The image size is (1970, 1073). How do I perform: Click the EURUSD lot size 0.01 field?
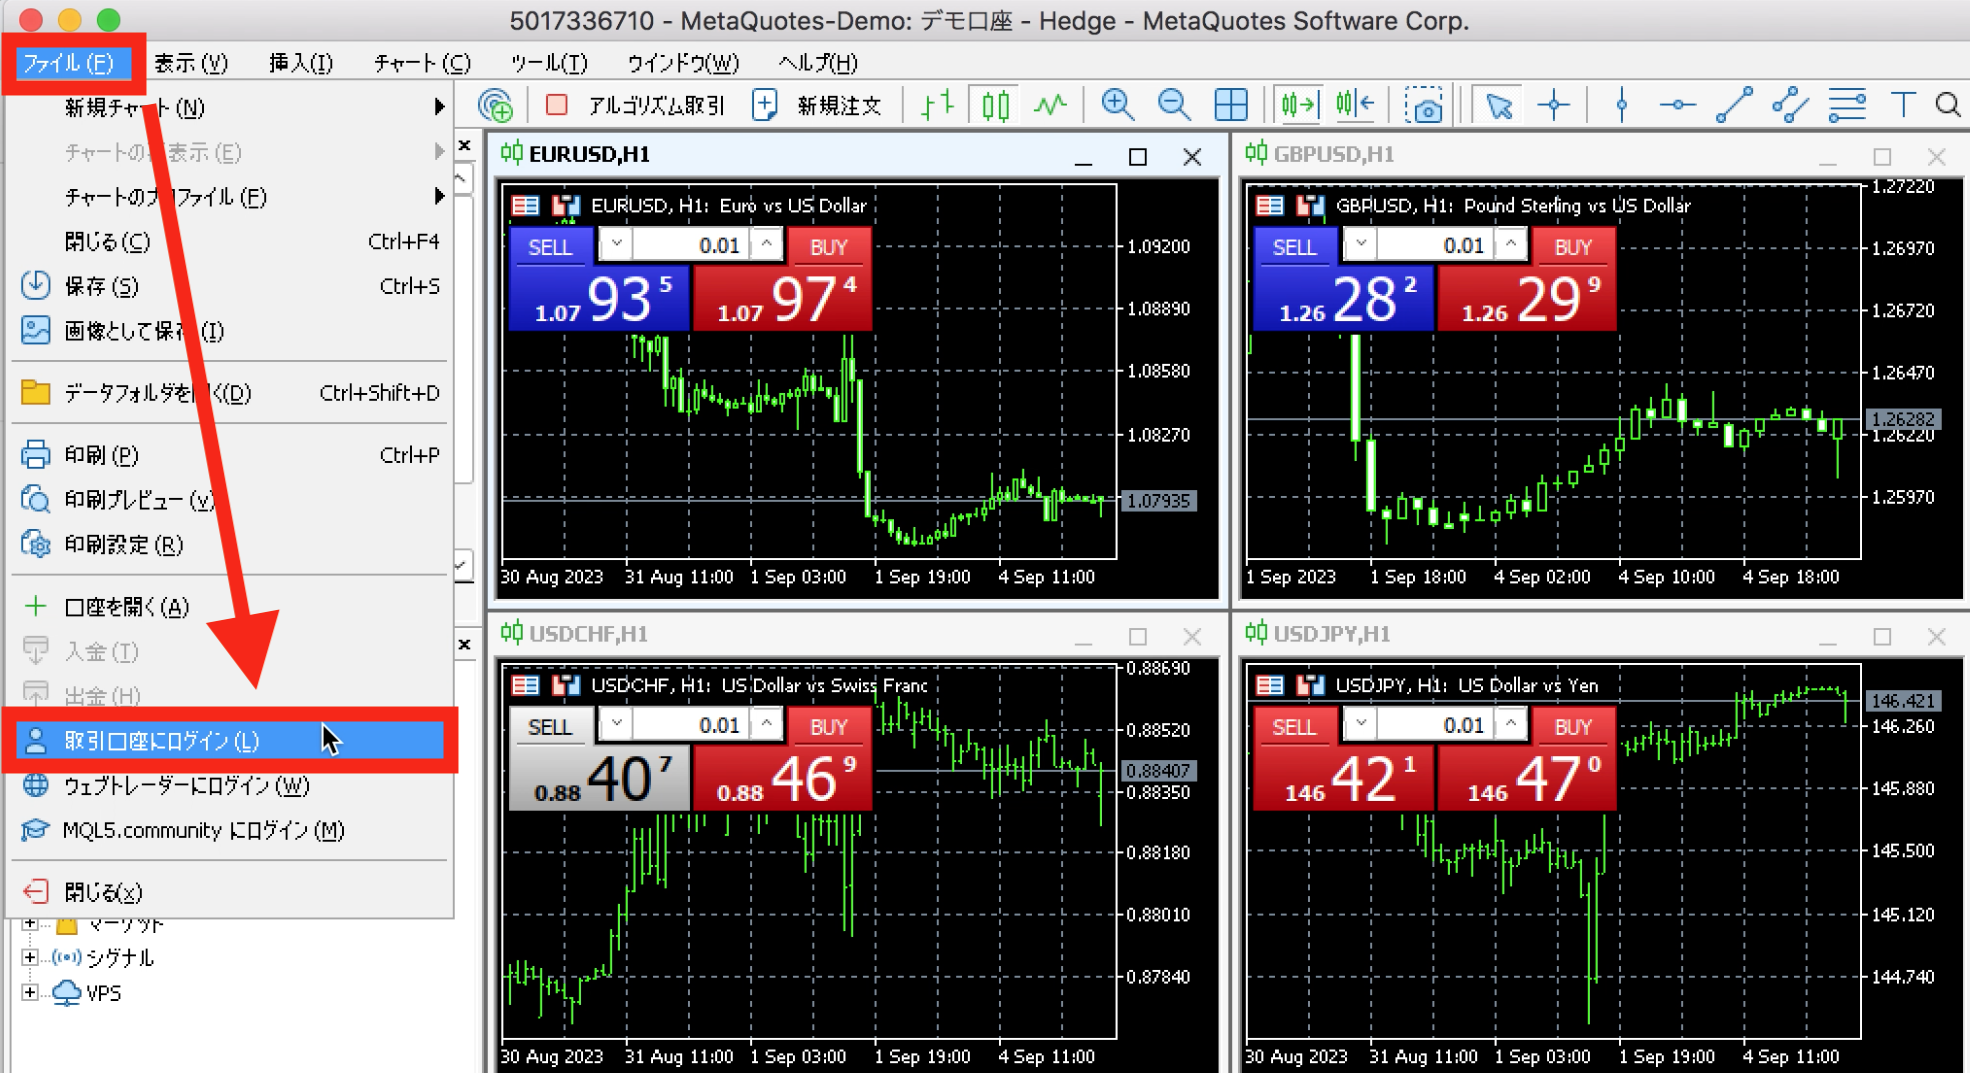691,245
